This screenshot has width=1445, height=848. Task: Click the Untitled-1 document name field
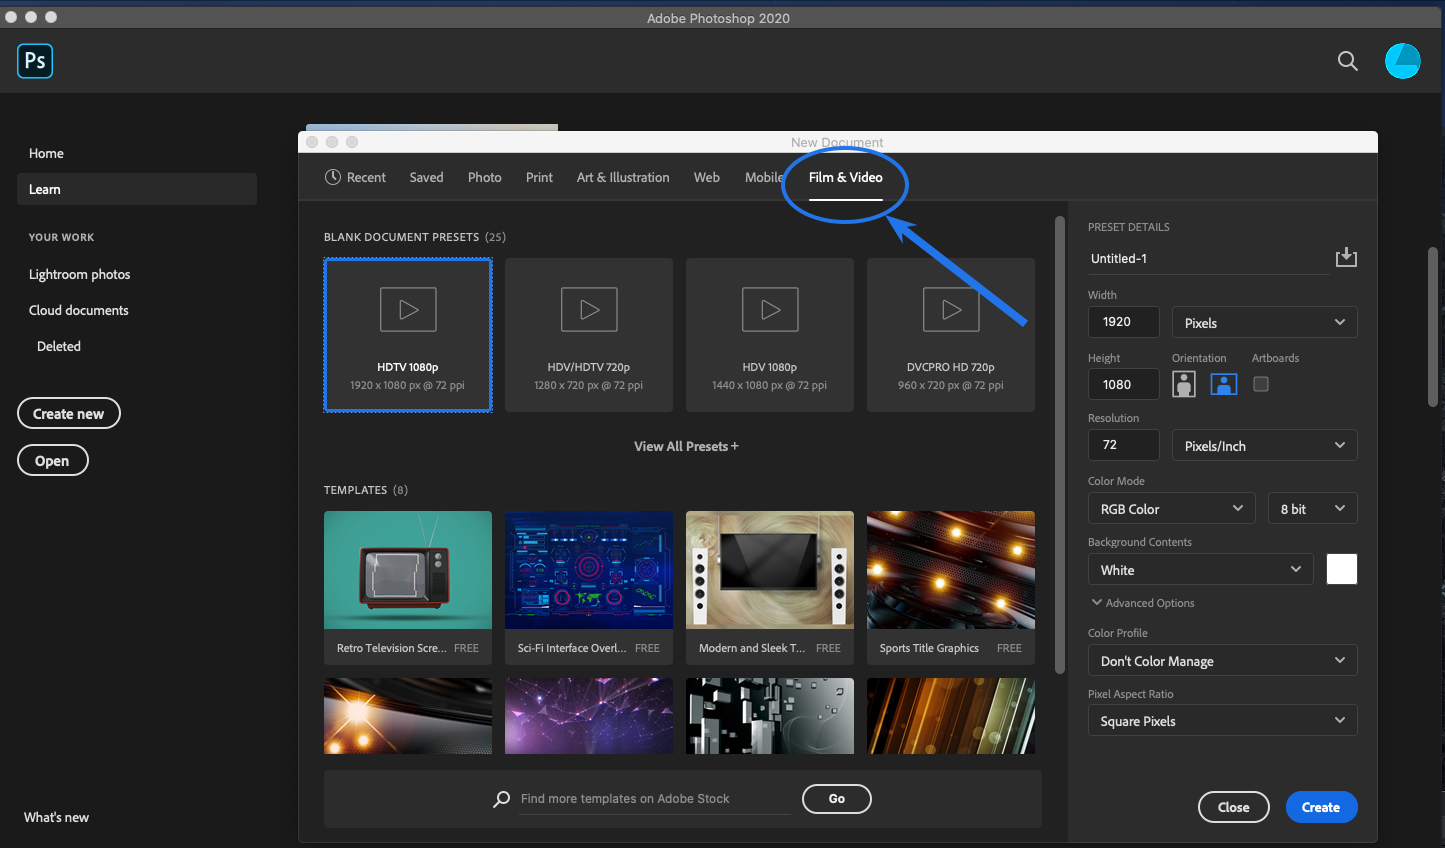click(x=1208, y=258)
